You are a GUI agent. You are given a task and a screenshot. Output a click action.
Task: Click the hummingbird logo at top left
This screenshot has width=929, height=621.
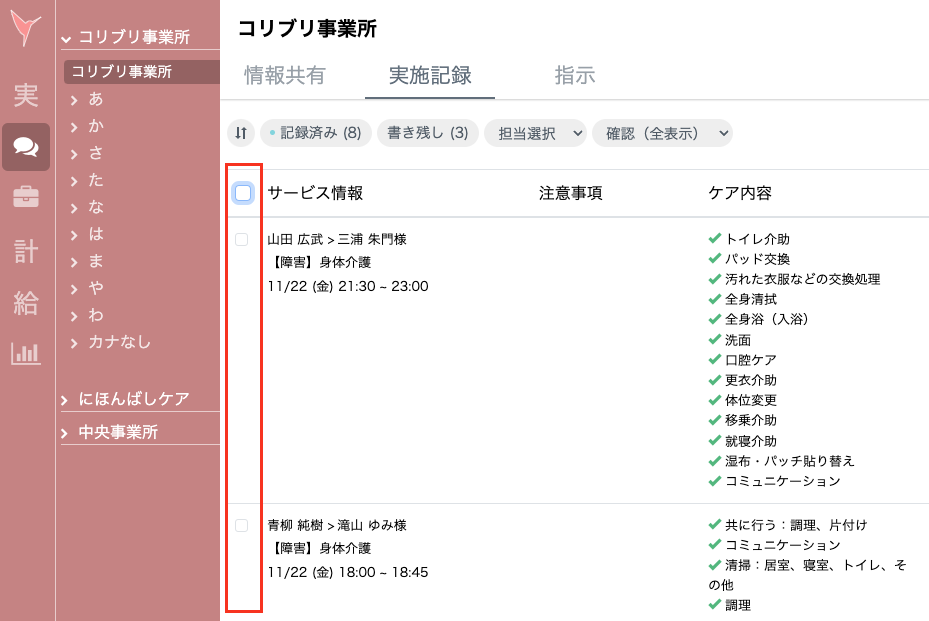[x=25, y=30]
